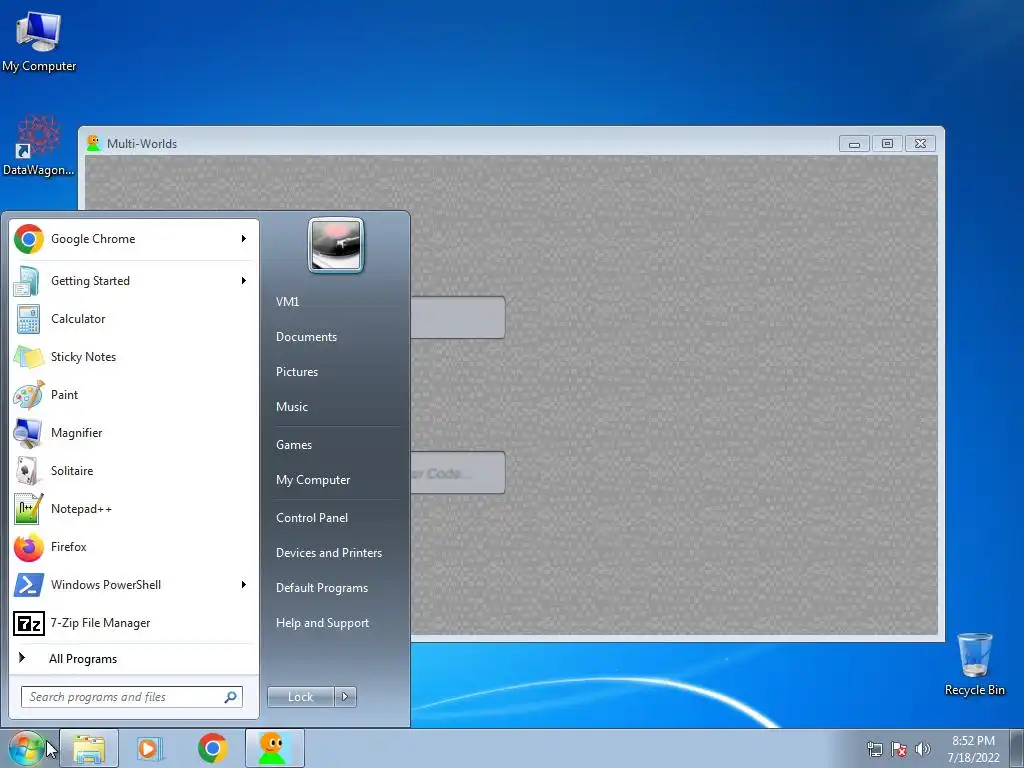Open Firefox from the Start menu
Screen dimensions: 1024x768
[134, 547]
